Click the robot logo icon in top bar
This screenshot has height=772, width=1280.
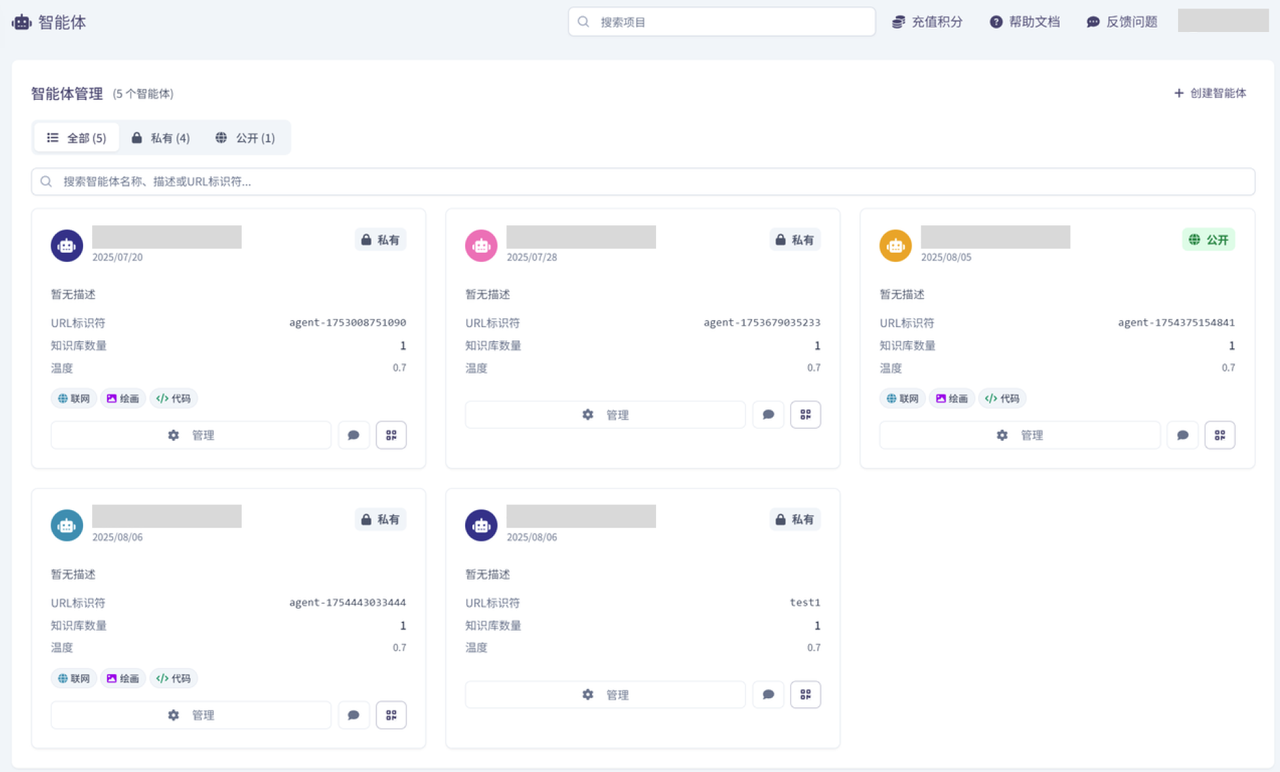(x=21, y=20)
